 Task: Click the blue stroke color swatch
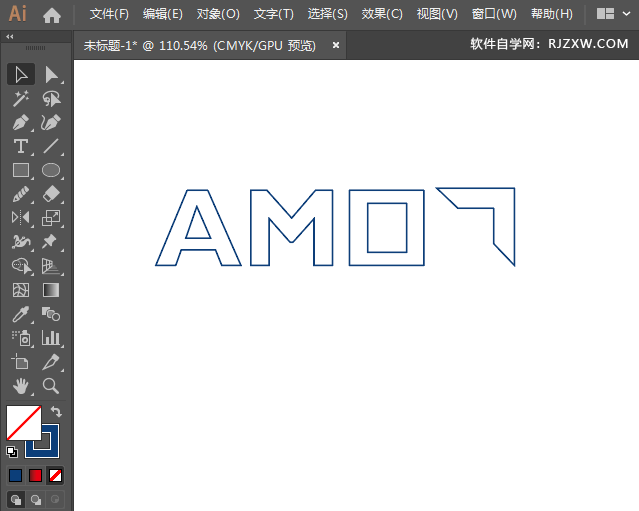(43, 441)
